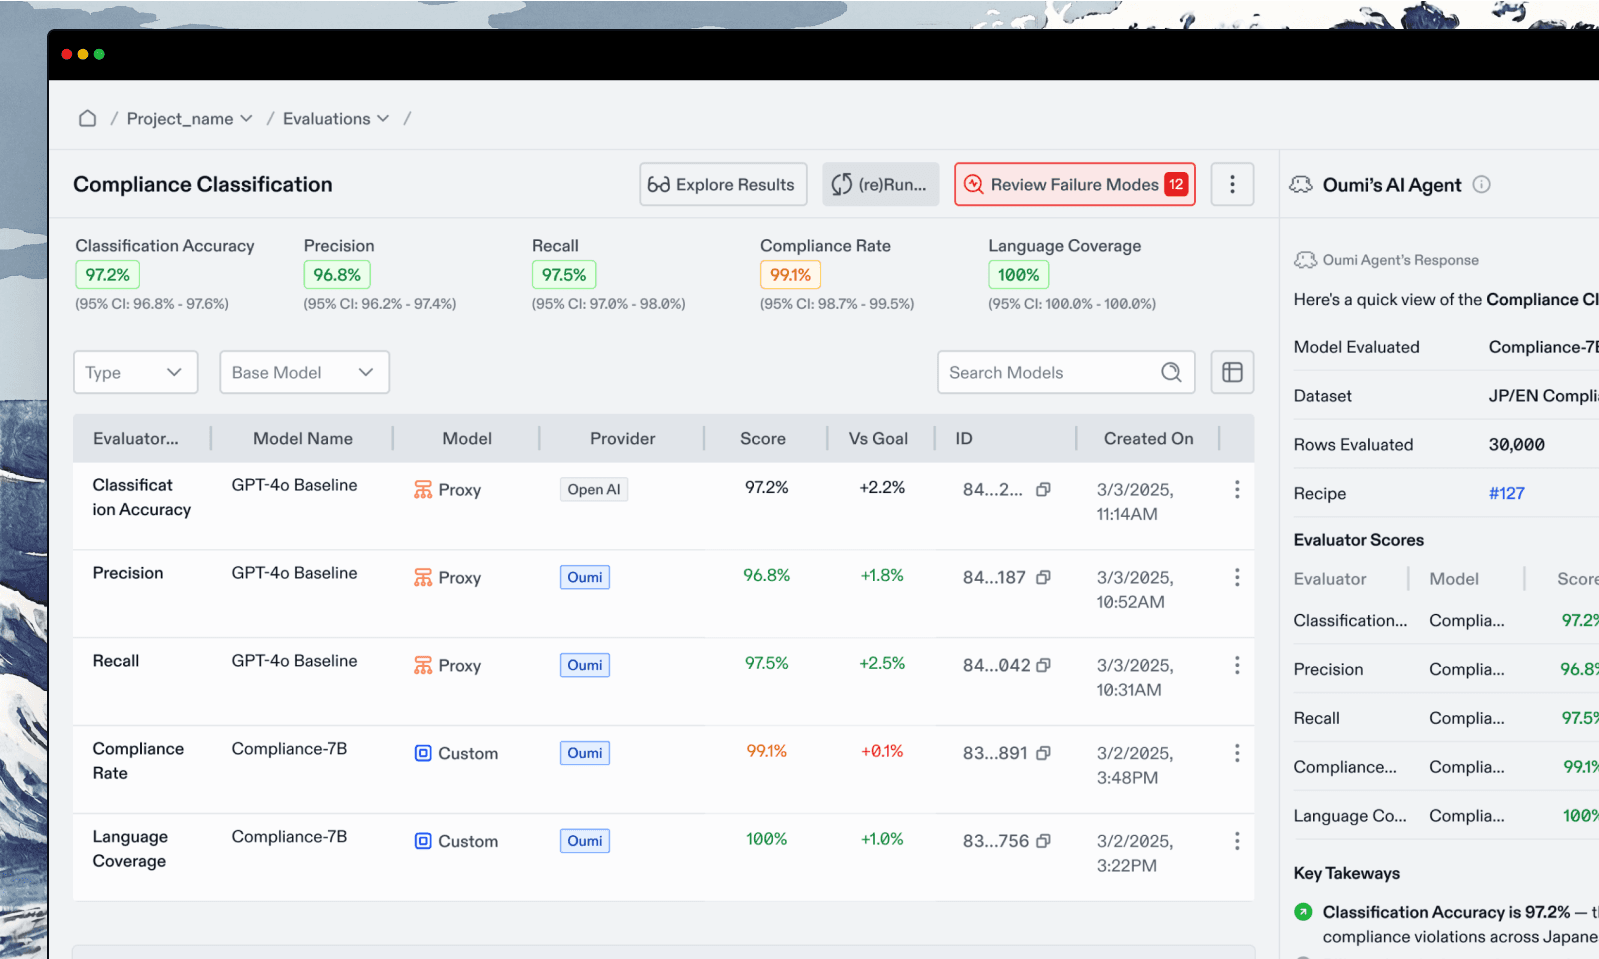
Task: Expand the Base Model filter dropdown
Action: 304,372
